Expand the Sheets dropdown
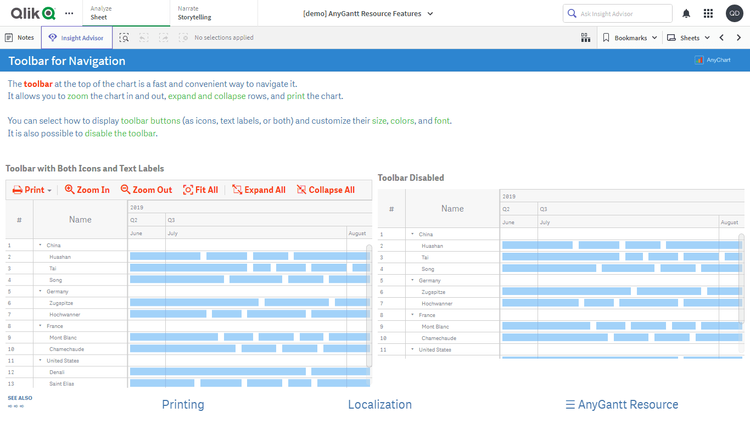Viewport: 750px width, 422px height. click(689, 37)
